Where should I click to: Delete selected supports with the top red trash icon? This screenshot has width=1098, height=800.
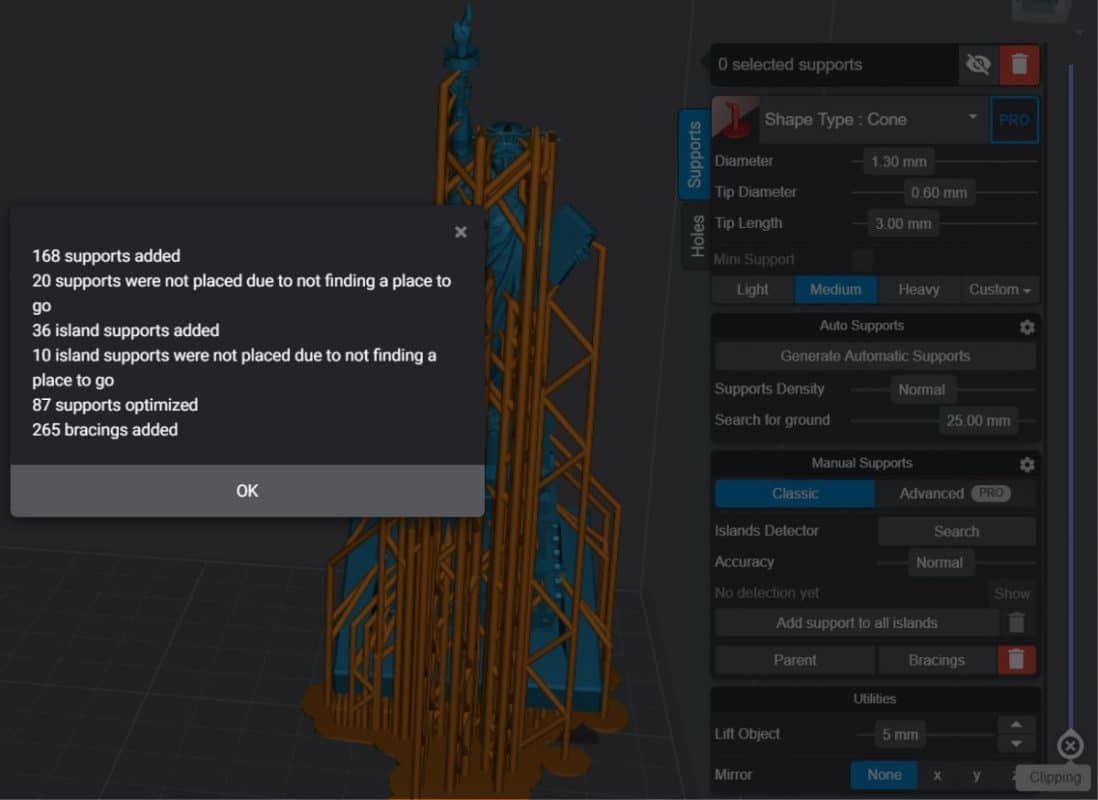click(x=1019, y=64)
